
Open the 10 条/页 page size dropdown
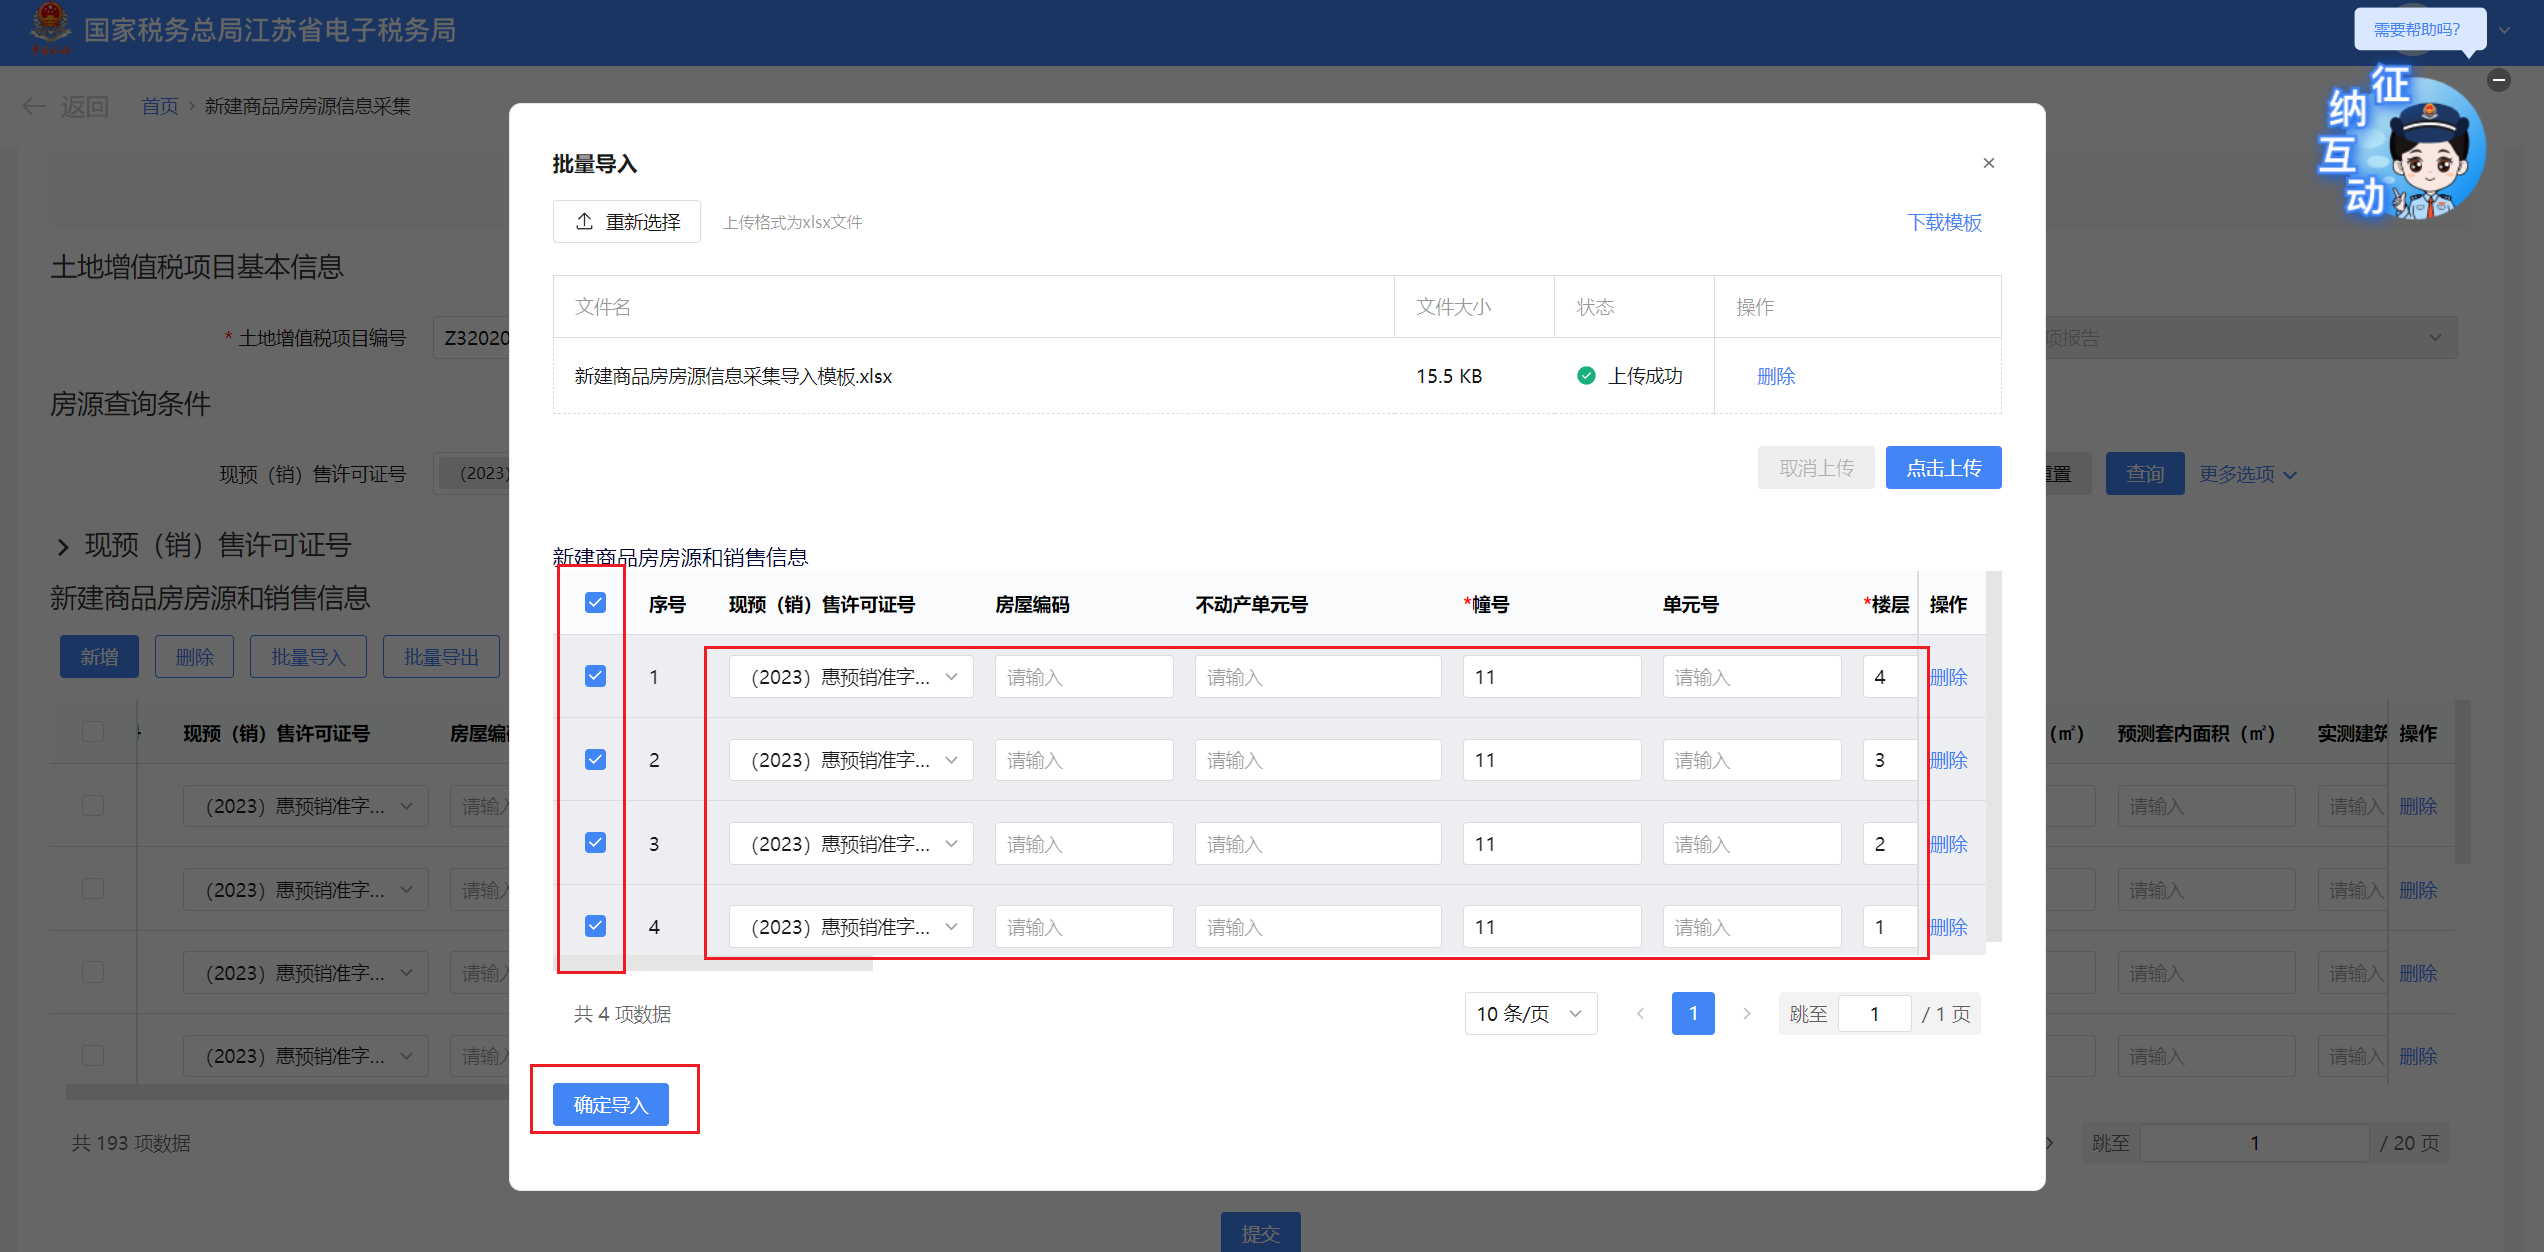1530,1013
